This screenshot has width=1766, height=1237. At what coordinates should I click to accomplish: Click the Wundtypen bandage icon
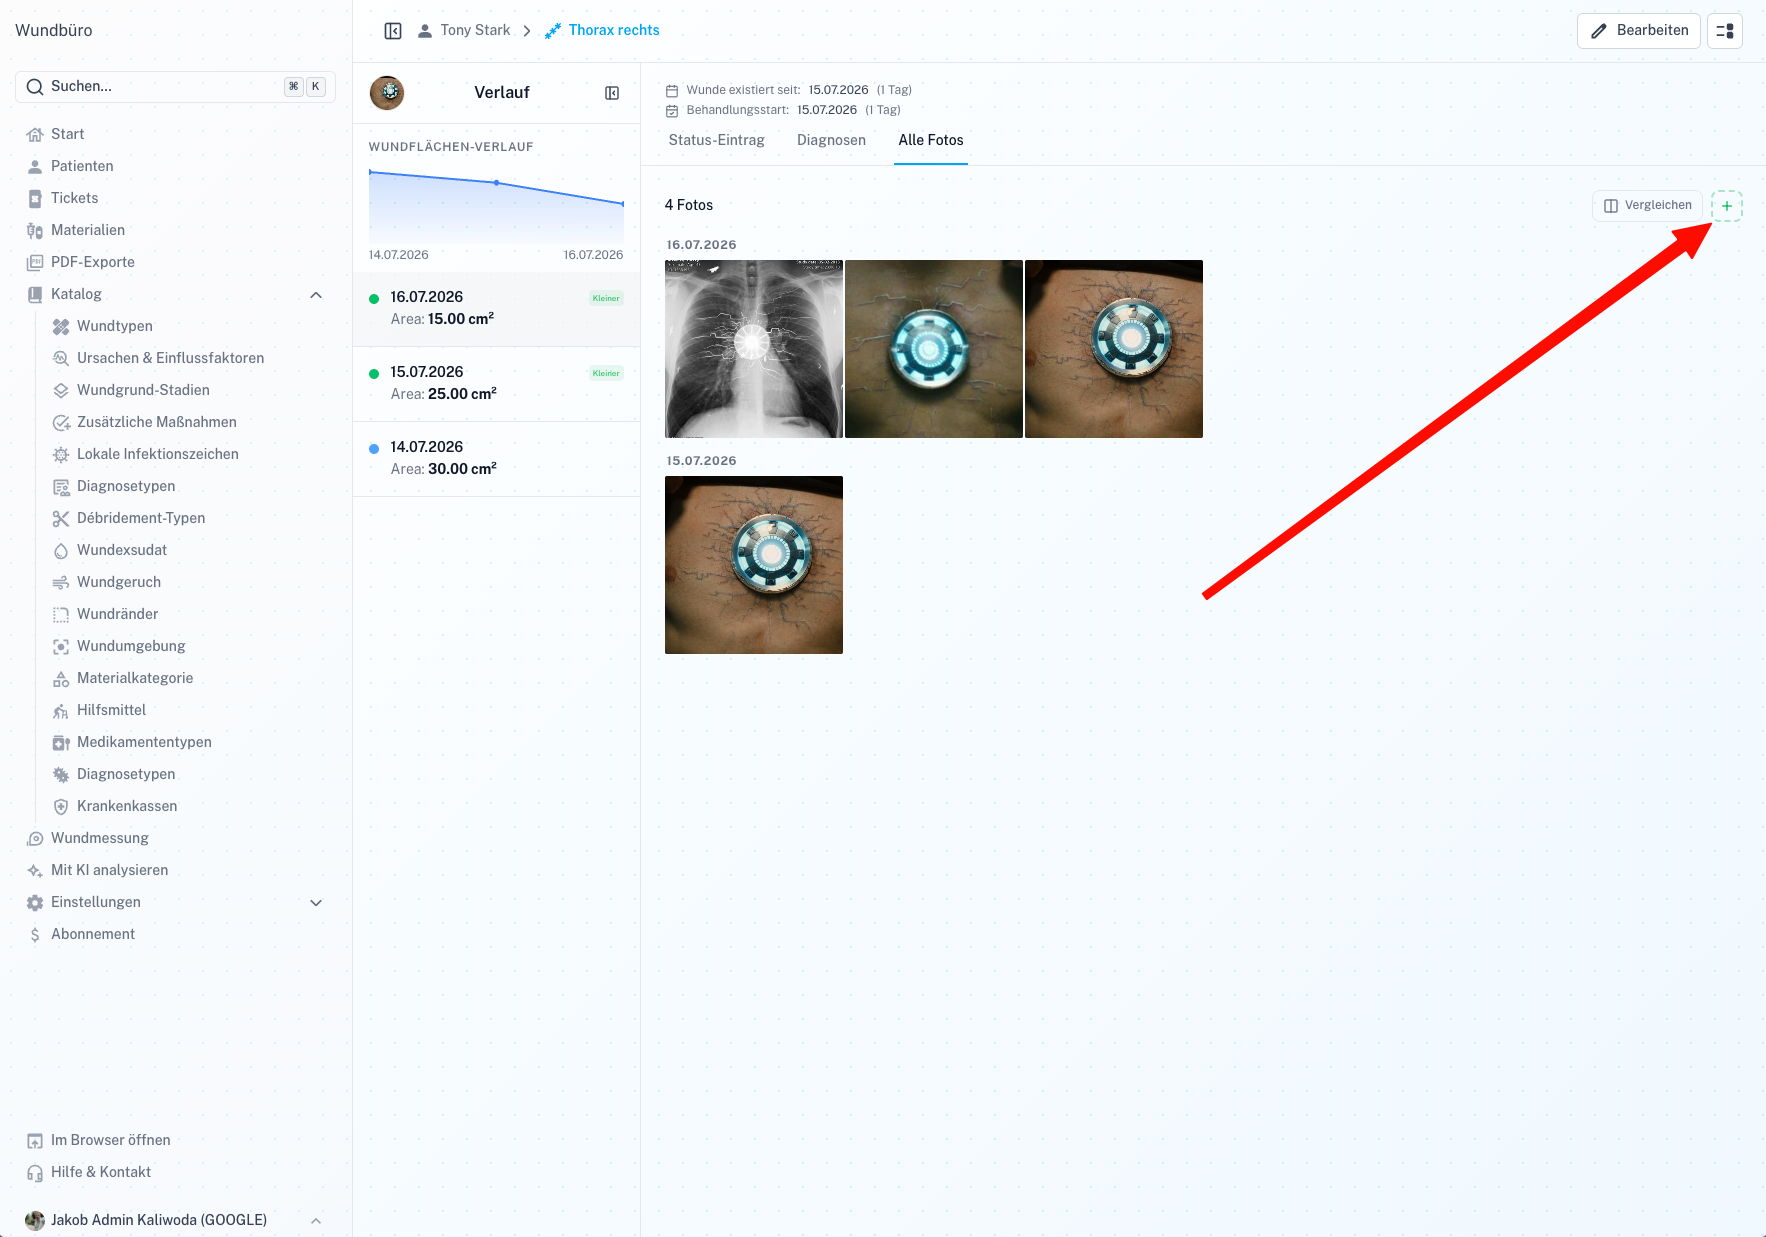[x=61, y=326]
